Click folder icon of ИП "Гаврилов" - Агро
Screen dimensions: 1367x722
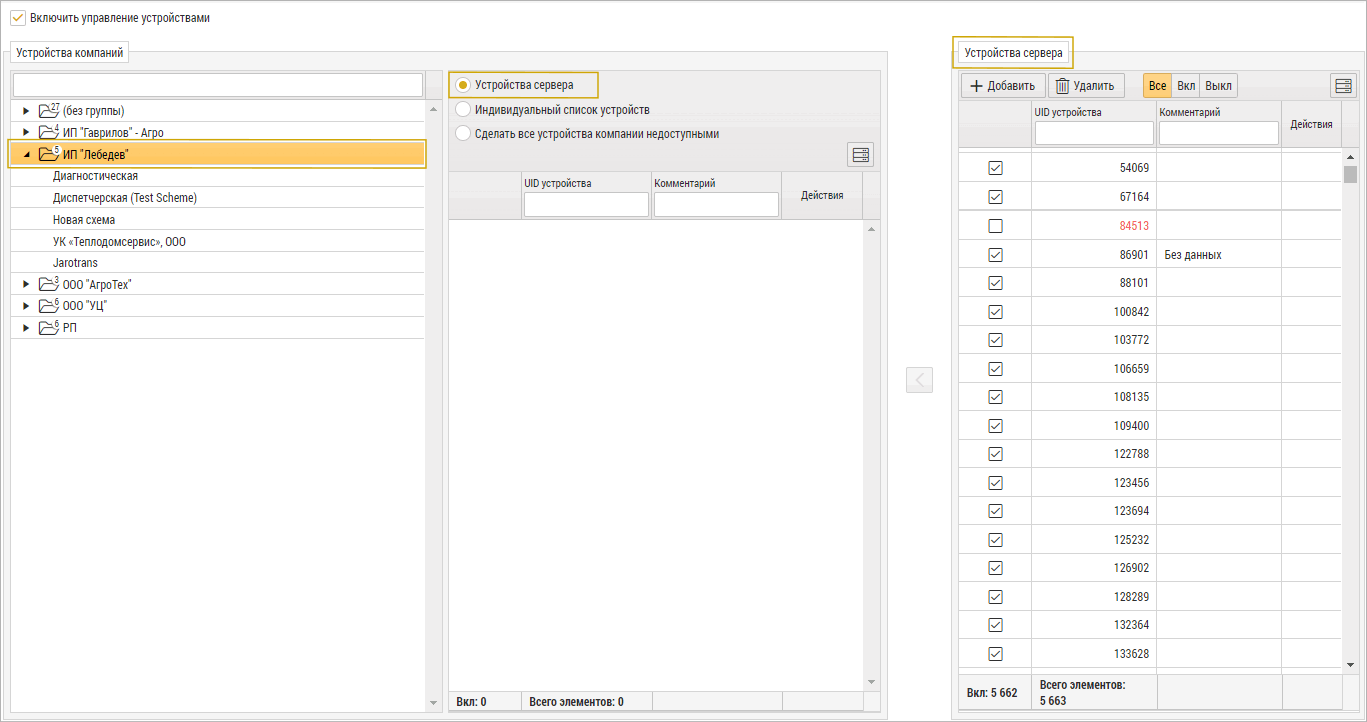pos(48,132)
